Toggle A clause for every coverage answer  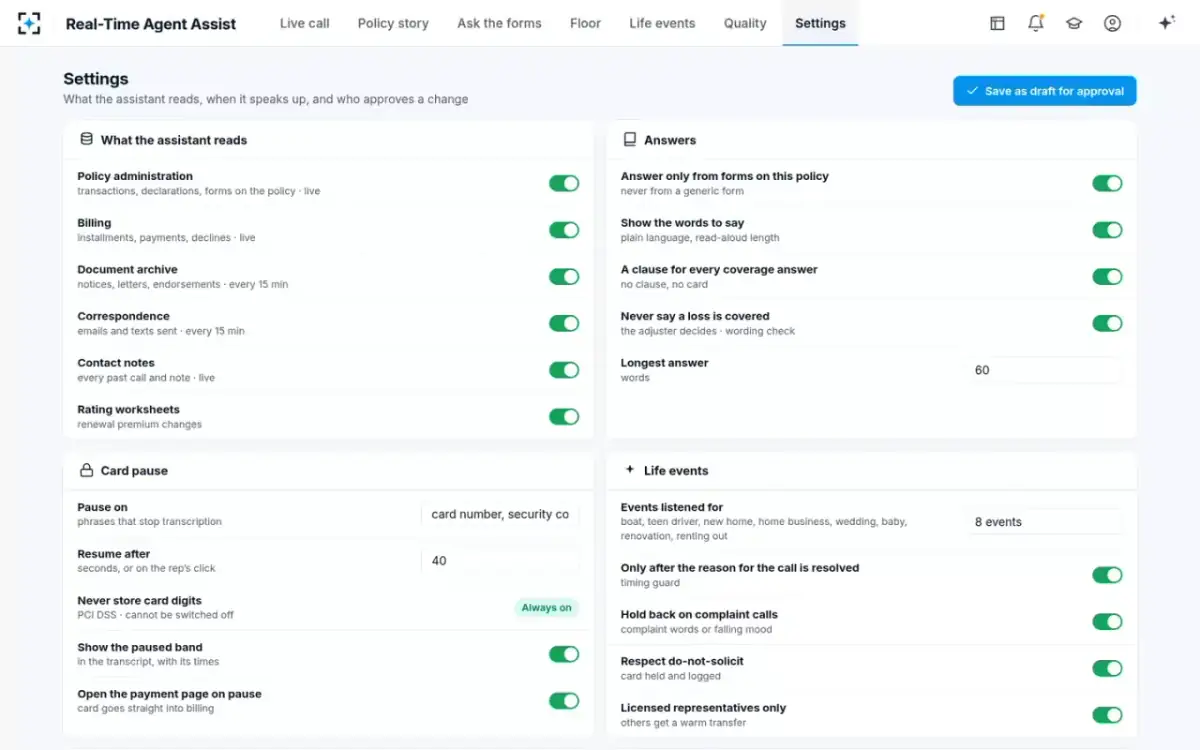(1107, 276)
